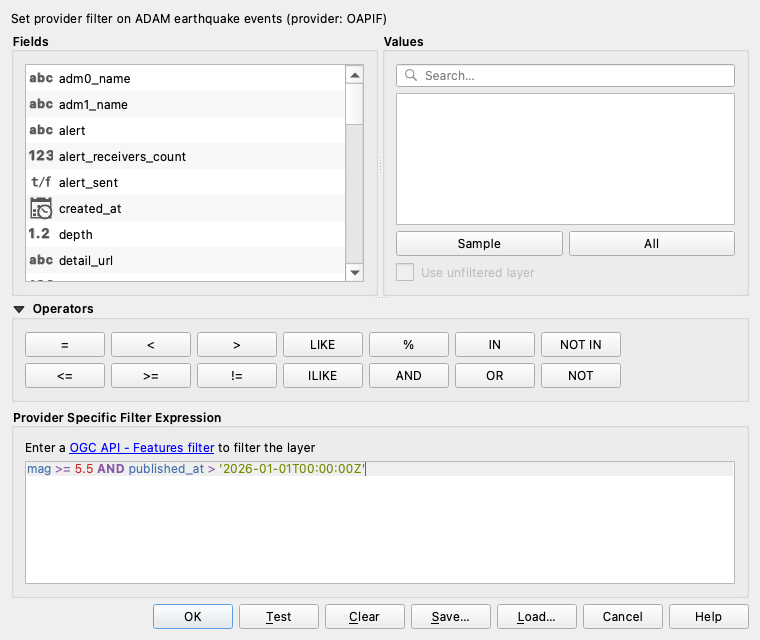Insert the OR operator

pyautogui.click(x=495, y=376)
